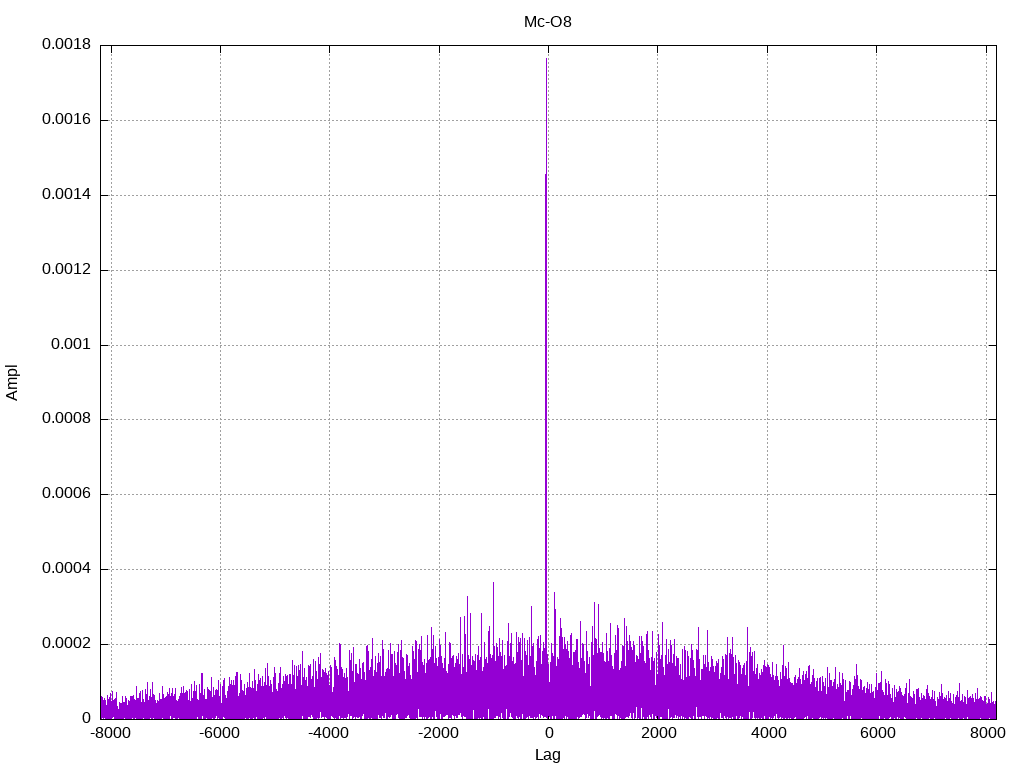Select the 4000 x-axis tick label
This screenshot has height=768, width=1024.
click(768, 733)
